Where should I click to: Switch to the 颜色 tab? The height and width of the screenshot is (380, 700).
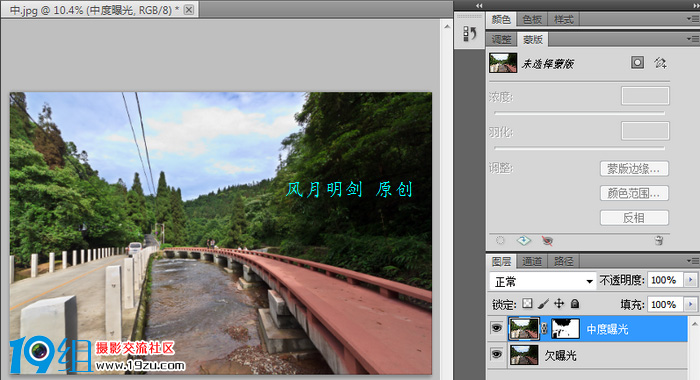501,19
